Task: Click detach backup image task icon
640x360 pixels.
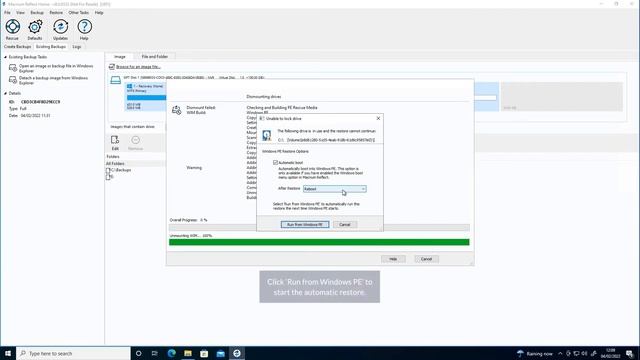Action: point(13,80)
